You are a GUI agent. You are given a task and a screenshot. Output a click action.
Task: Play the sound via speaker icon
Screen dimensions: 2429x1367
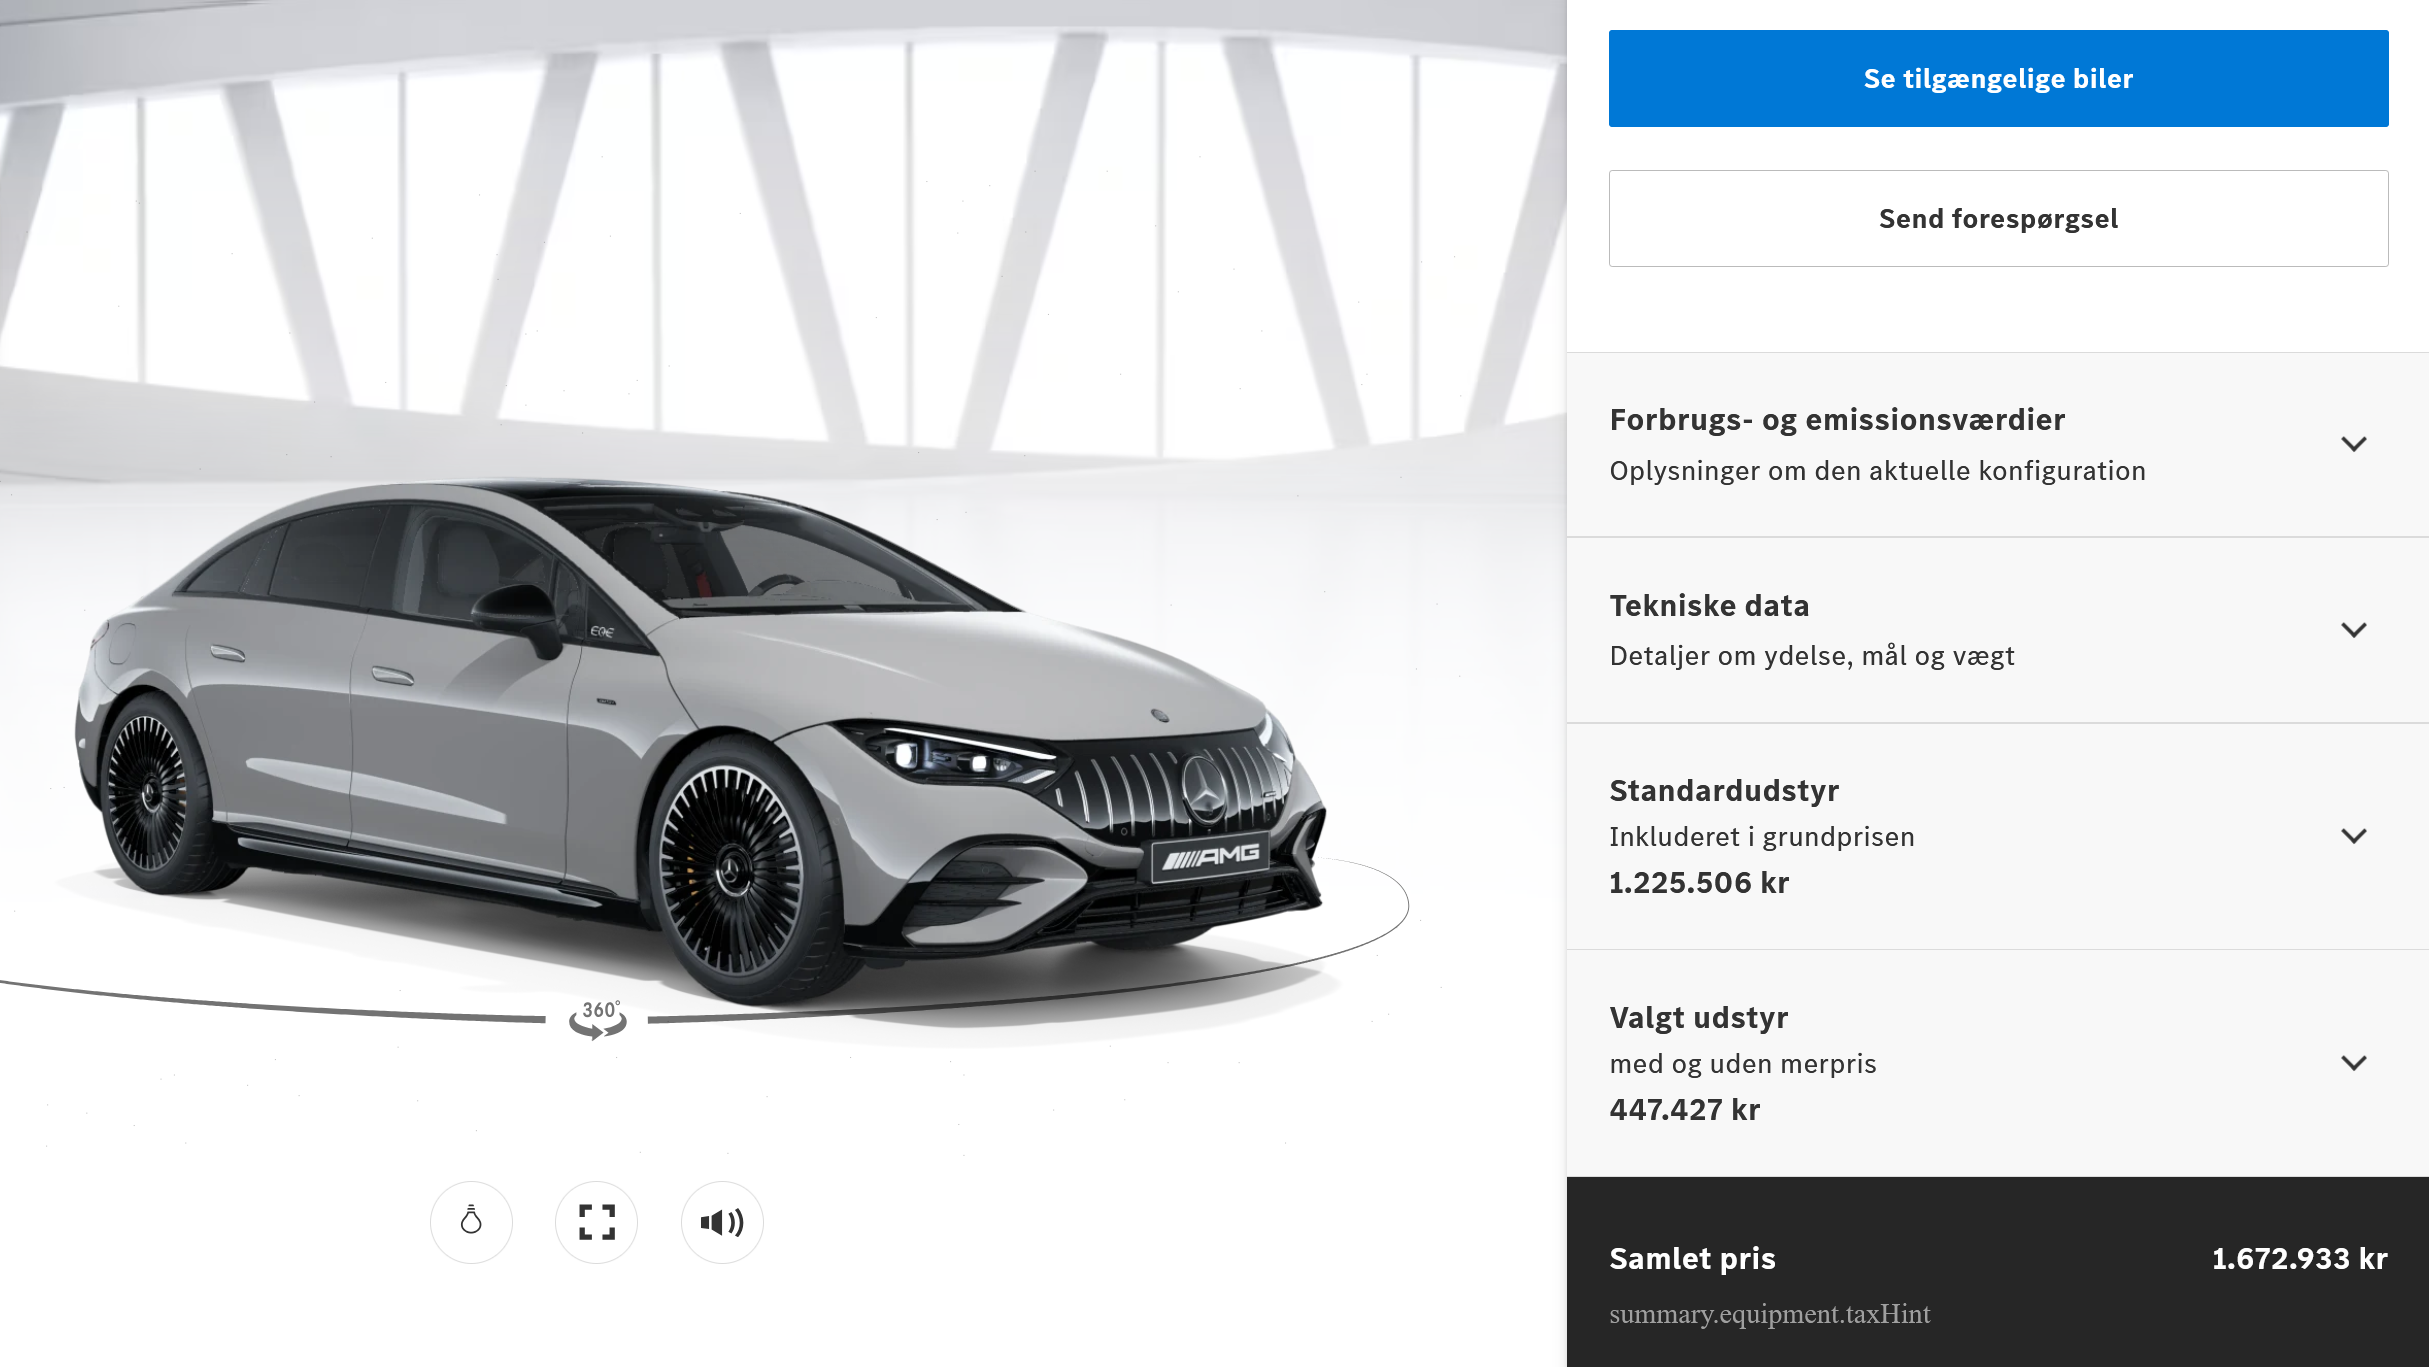click(x=722, y=1222)
